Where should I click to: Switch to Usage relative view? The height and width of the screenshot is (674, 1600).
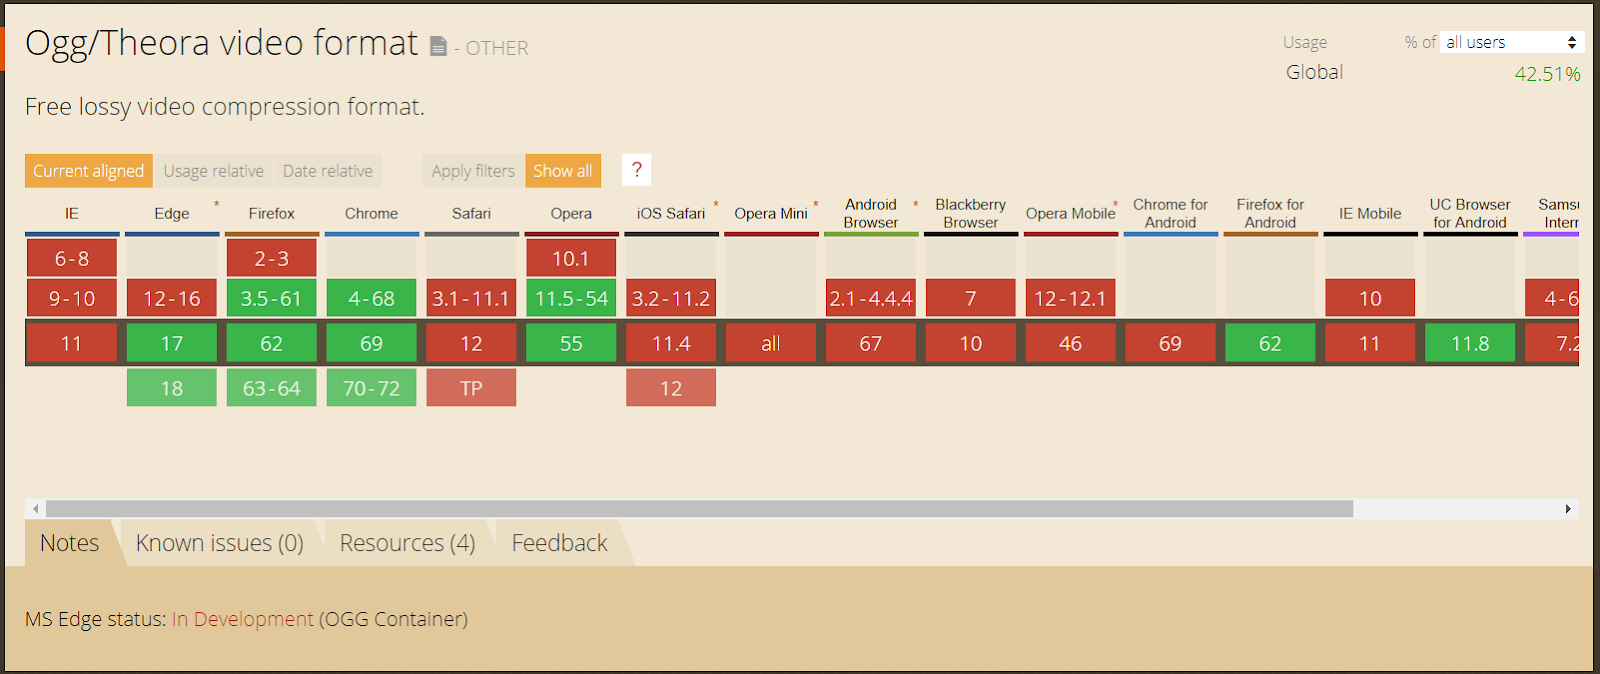pyautogui.click(x=214, y=171)
